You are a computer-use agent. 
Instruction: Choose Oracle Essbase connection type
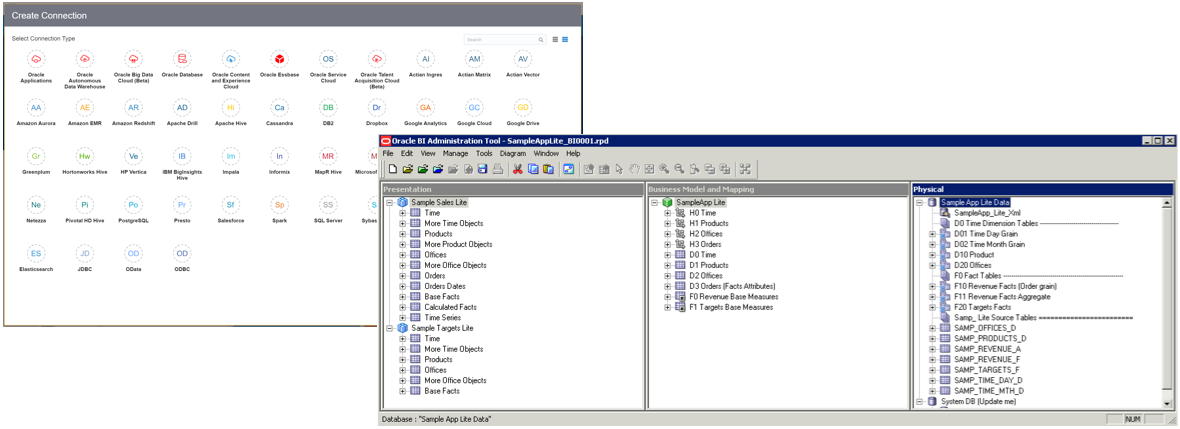point(279,59)
